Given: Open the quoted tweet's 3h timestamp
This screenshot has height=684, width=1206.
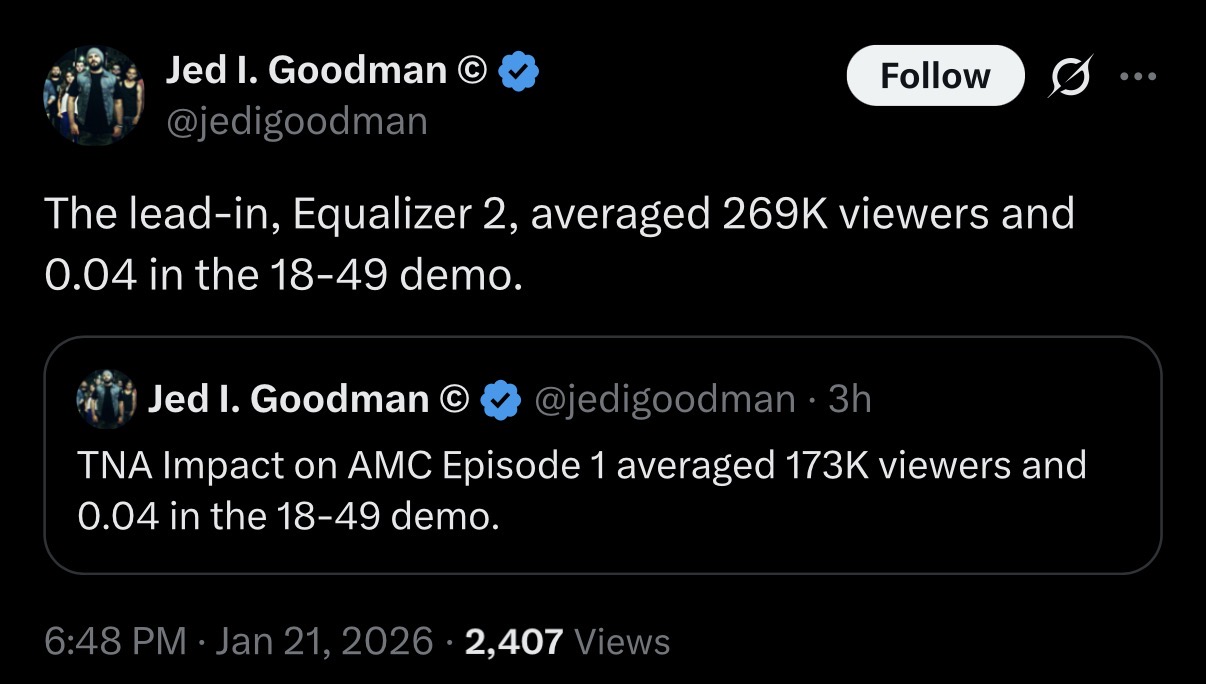Looking at the screenshot, I should (x=850, y=399).
